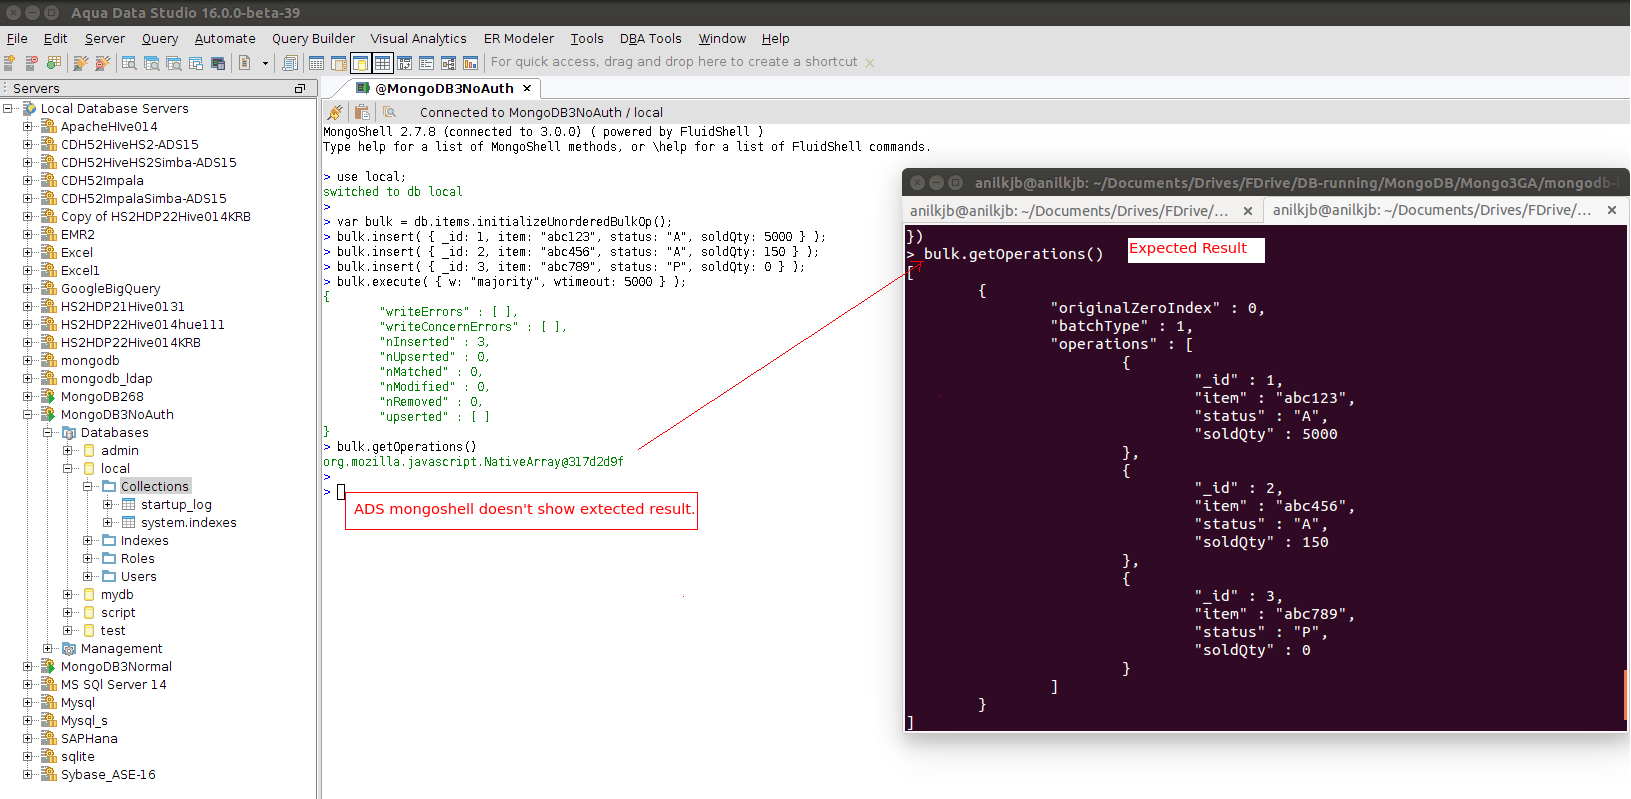Click the MS SQl Server 14 server icon
Viewport: 1631px width, 799px height.
pos(48,685)
